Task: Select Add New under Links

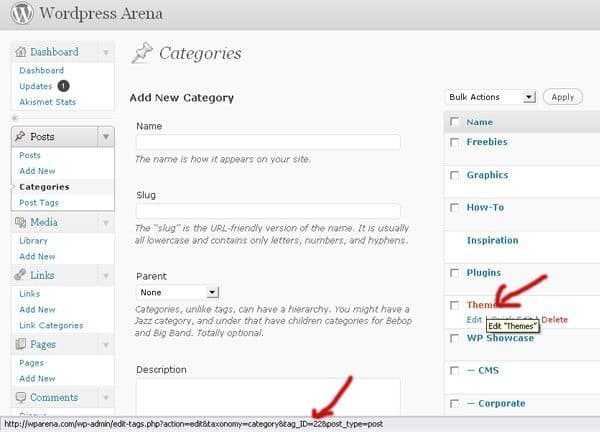Action: click(37, 310)
